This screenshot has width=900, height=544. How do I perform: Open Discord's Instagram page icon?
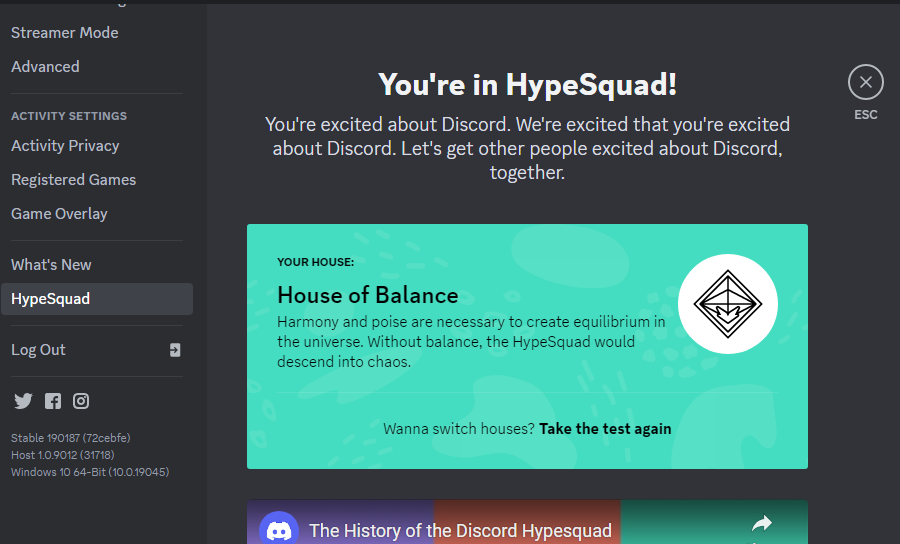click(81, 401)
